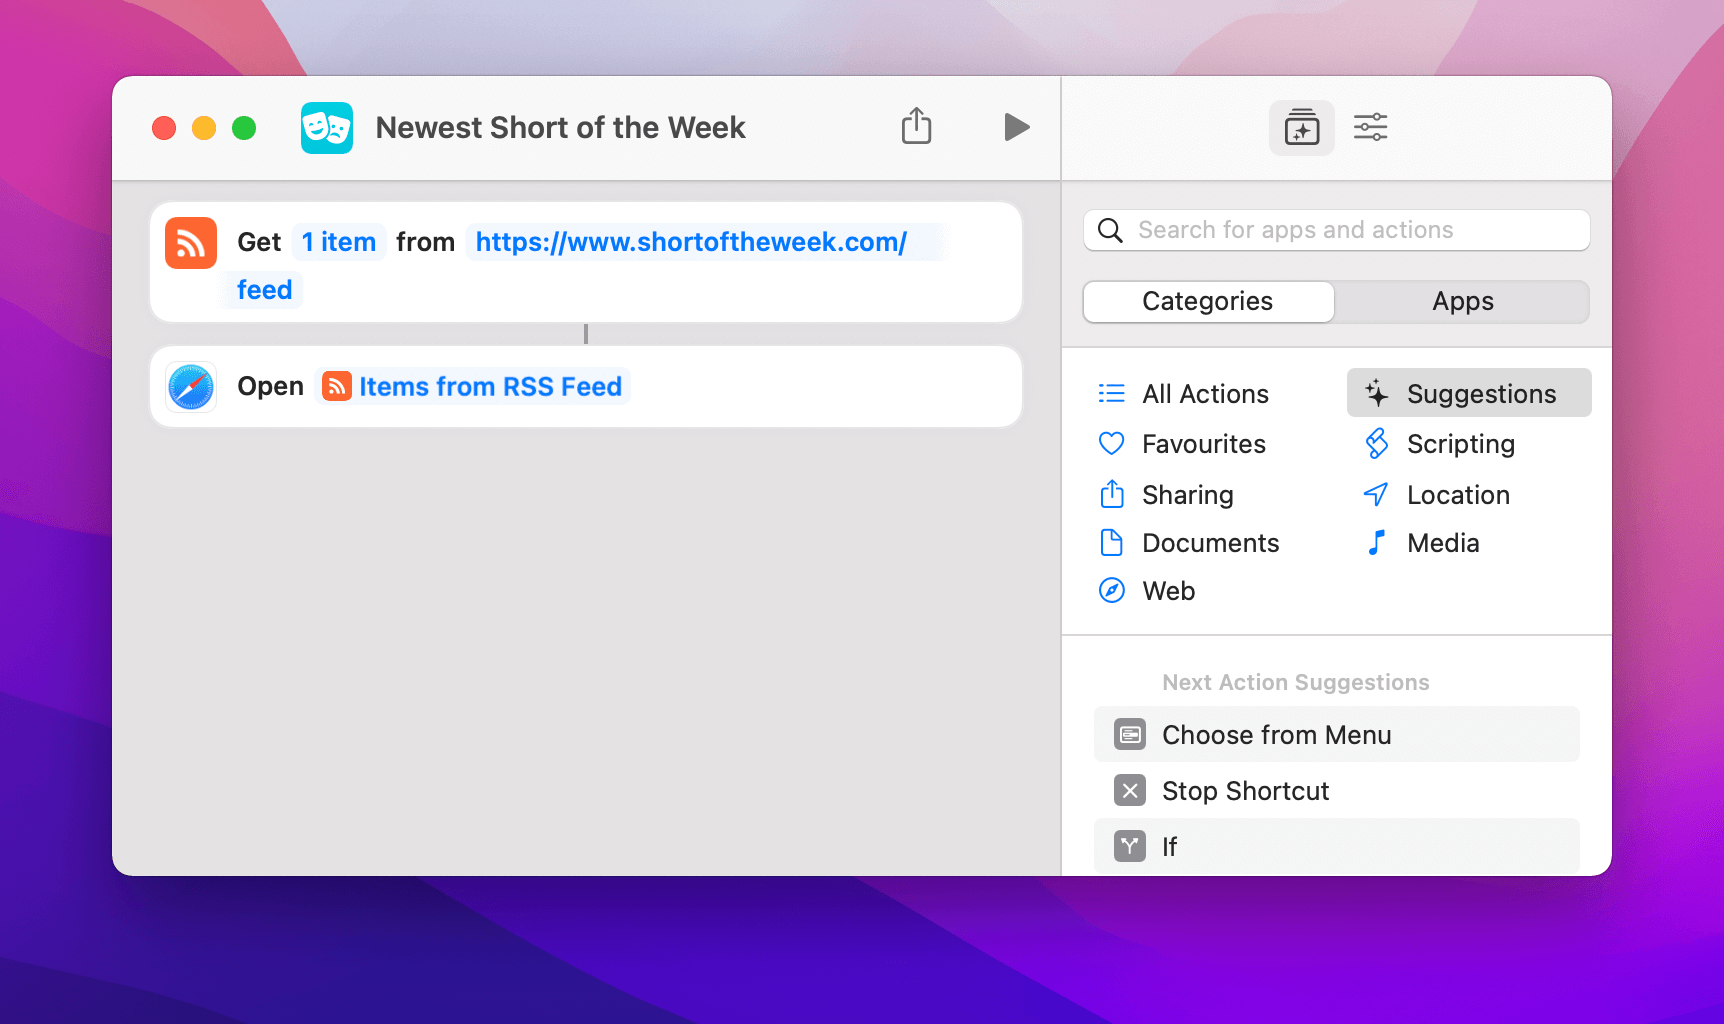This screenshot has width=1724, height=1024.
Task: Select the RSS Get Items action icon
Action: pyautogui.click(x=190, y=242)
